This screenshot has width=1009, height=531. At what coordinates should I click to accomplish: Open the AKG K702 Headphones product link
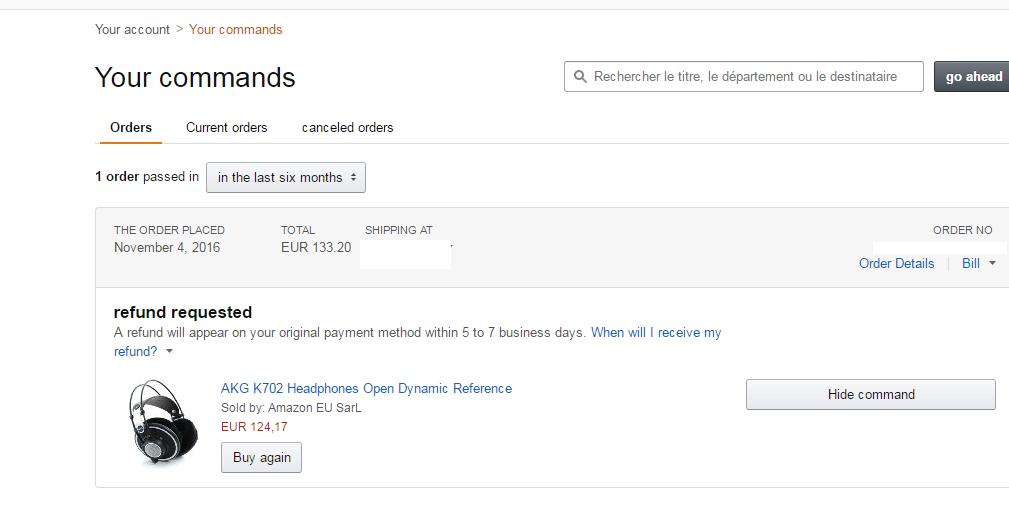click(x=366, y=388)
